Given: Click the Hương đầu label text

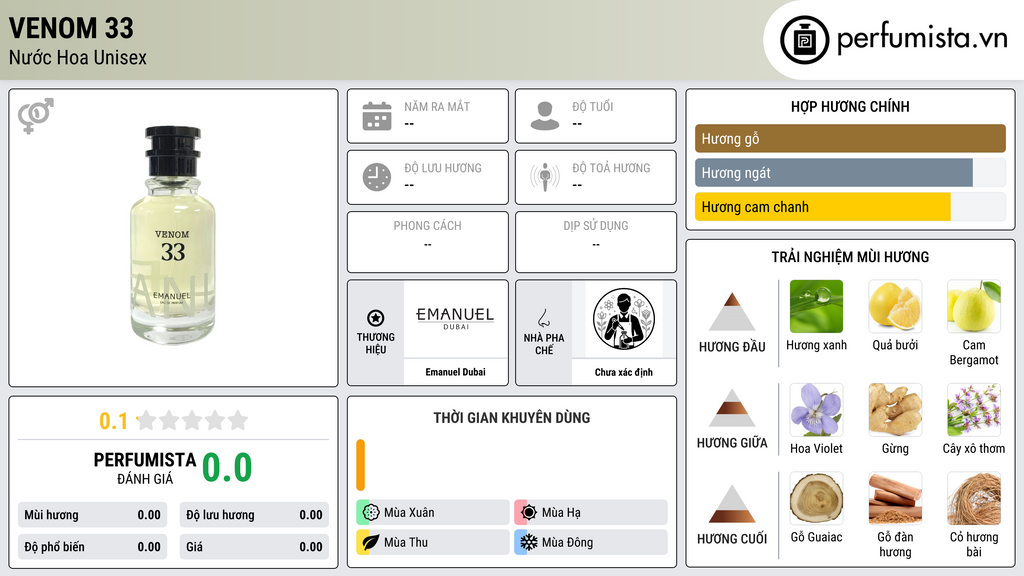Looking at the screenshot, I should pyautogui.click(x=732, y=347).
